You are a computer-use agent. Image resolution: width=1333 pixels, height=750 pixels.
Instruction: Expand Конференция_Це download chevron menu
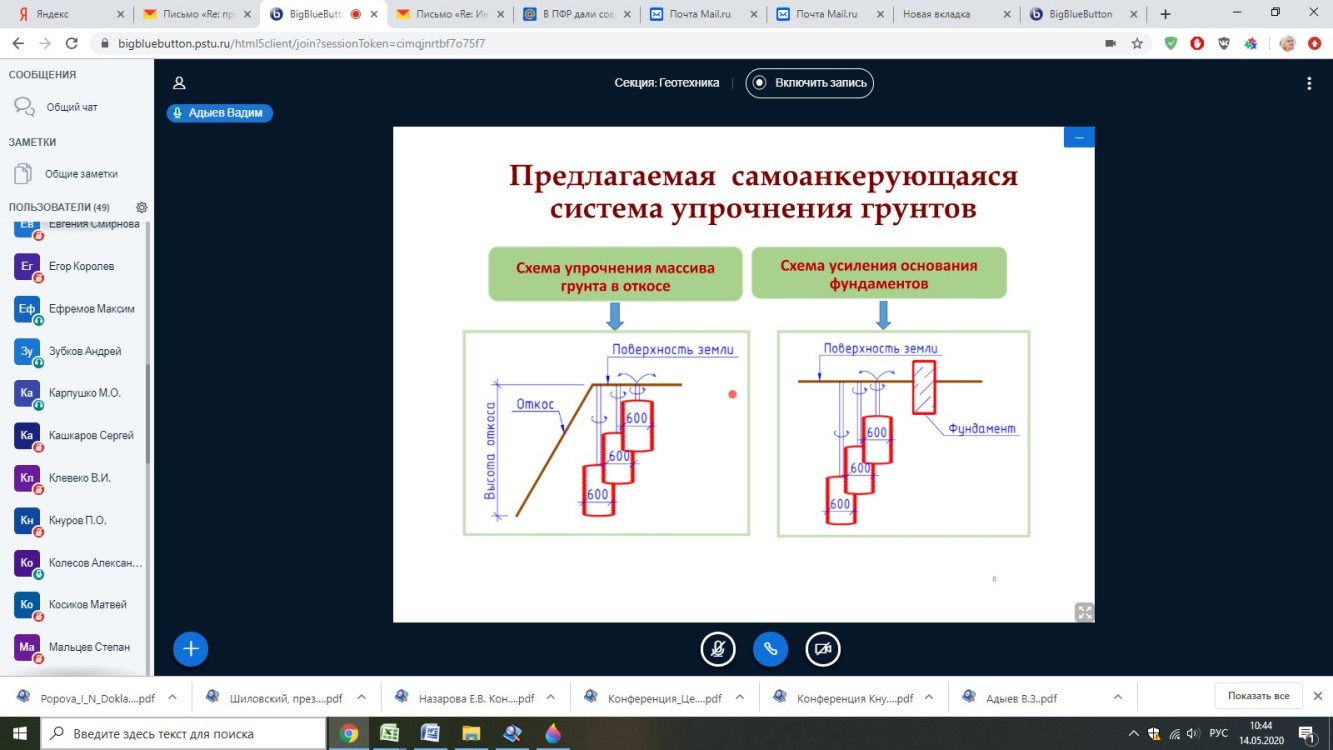point(740,698)
